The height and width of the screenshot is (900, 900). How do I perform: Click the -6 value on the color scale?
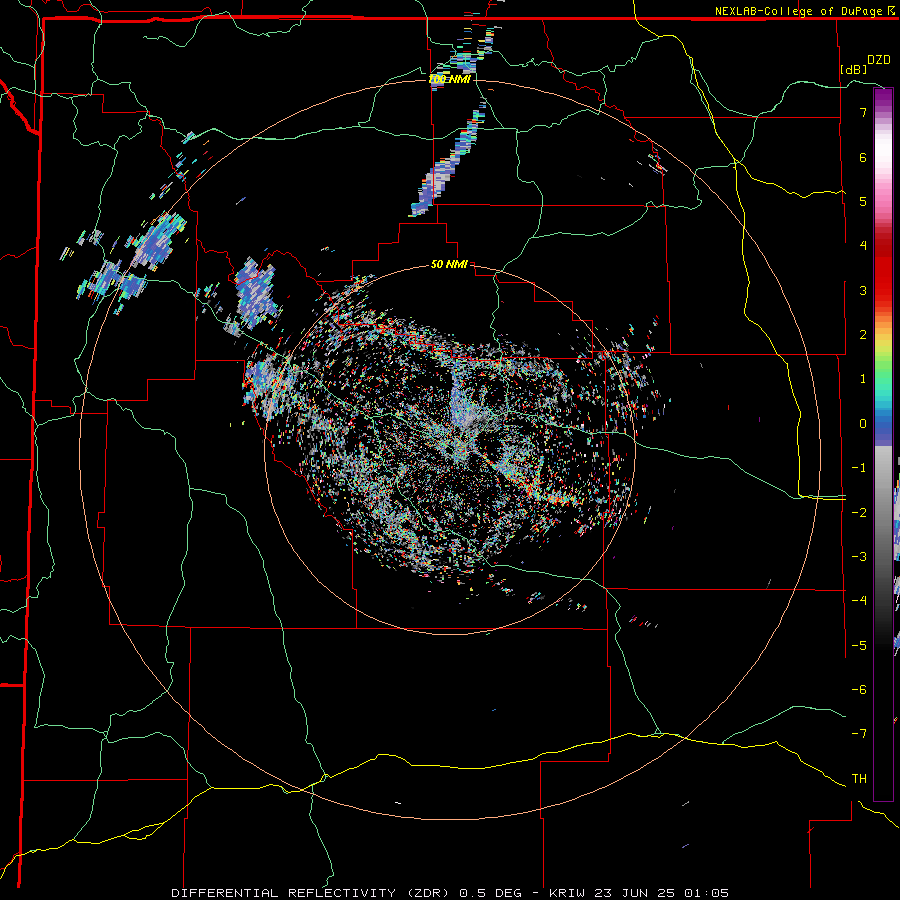point(859,690)
